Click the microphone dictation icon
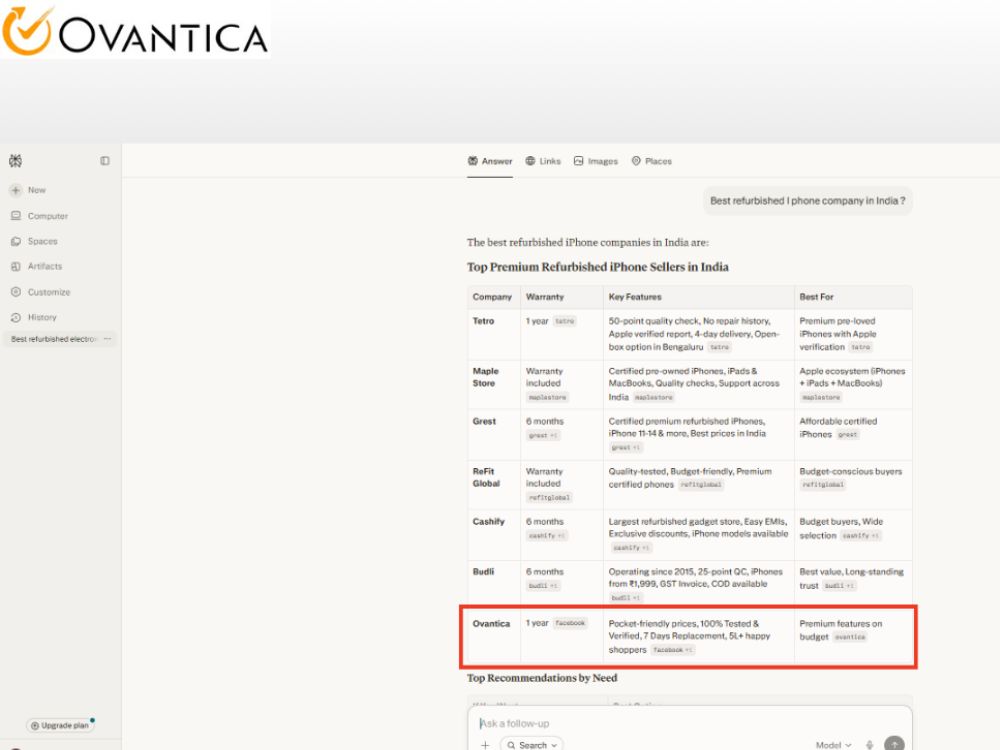 pos(869,745)
